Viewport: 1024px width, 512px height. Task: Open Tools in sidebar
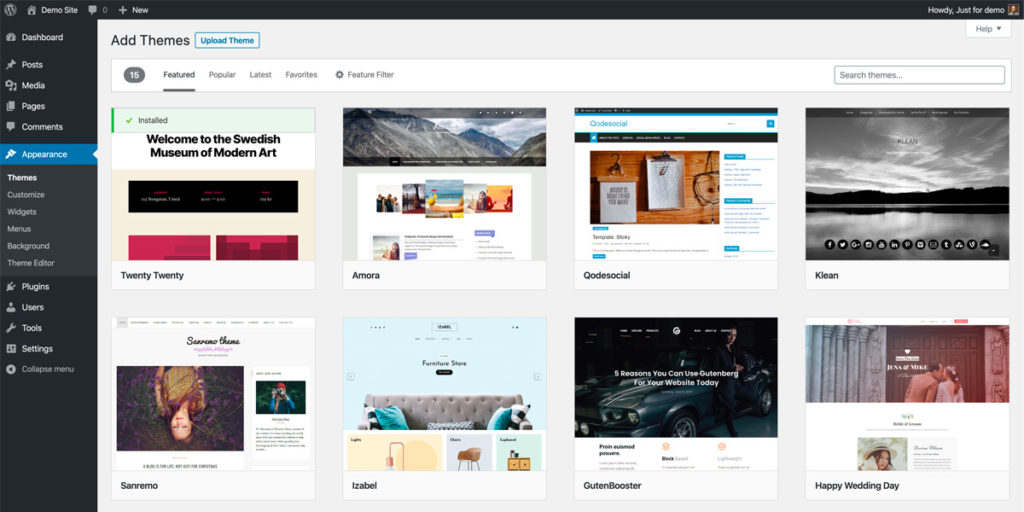(x=31, y=328)
